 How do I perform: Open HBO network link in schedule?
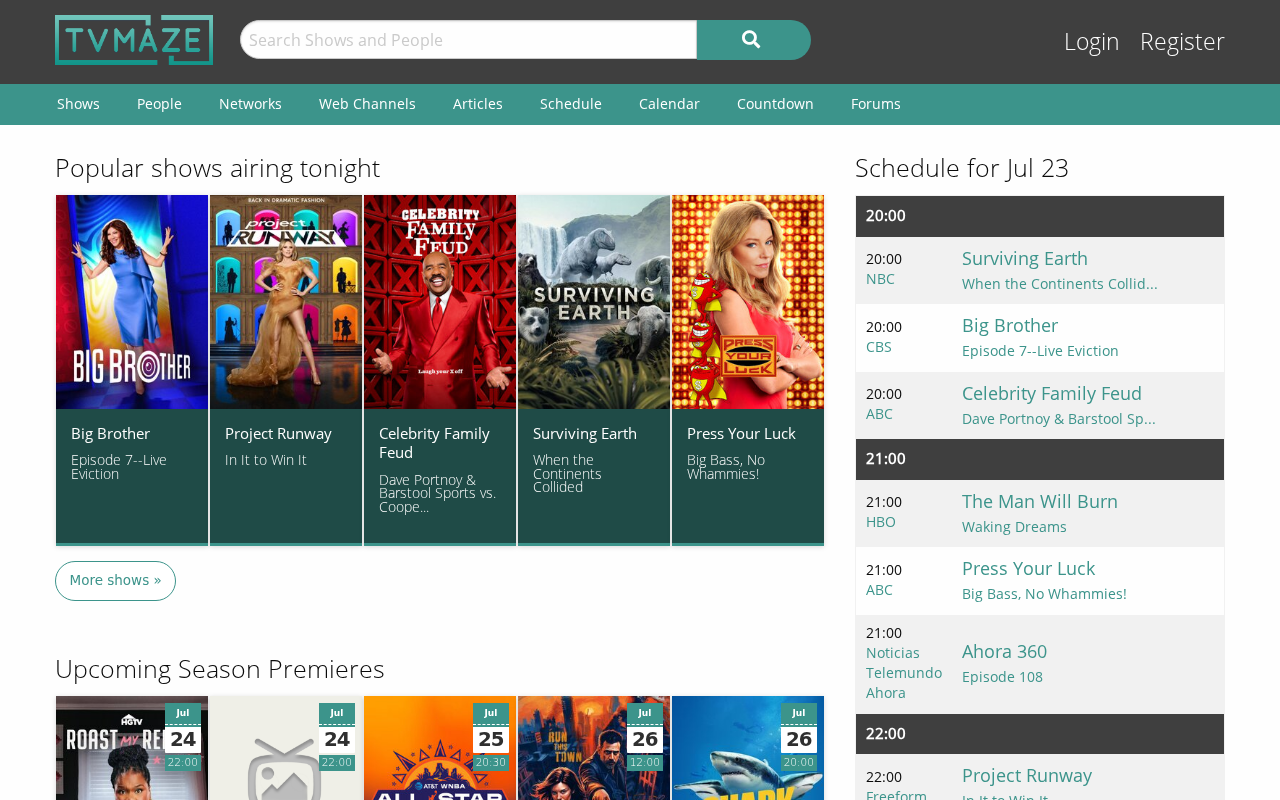881,522
